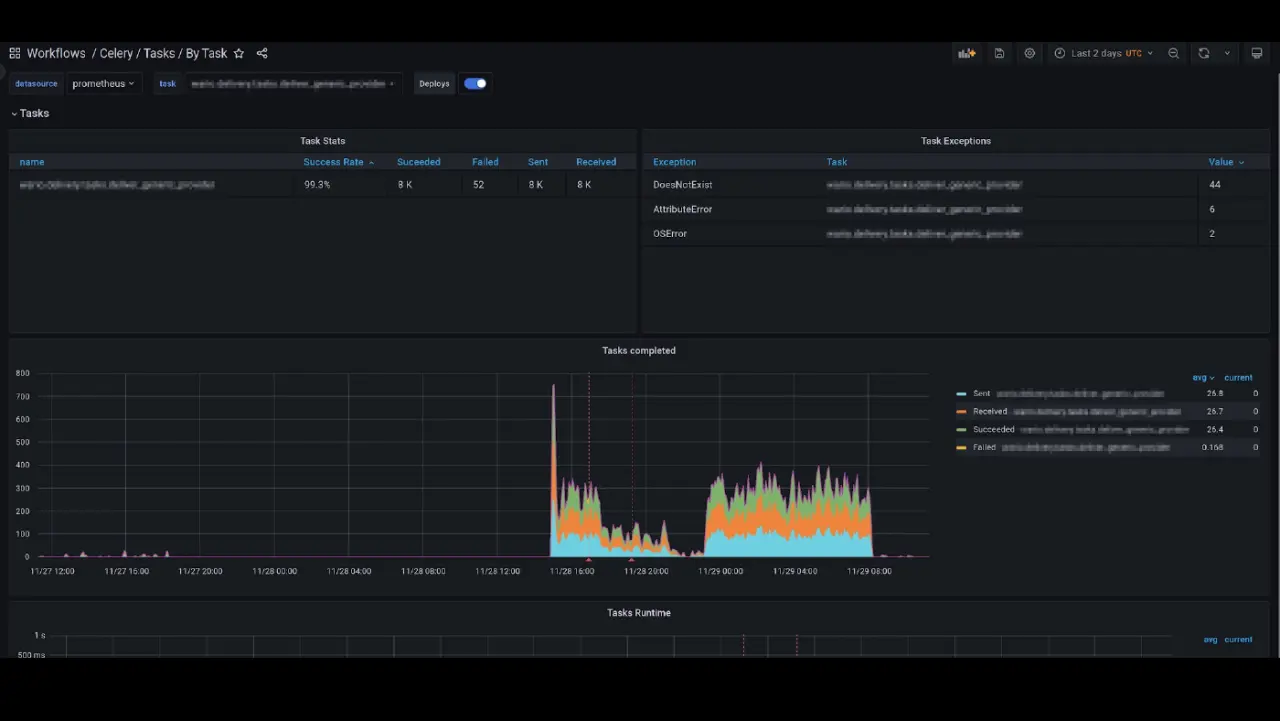Click the Received series orange color swatch
The height and width of the screenshot is (721, 1280).
962,412
